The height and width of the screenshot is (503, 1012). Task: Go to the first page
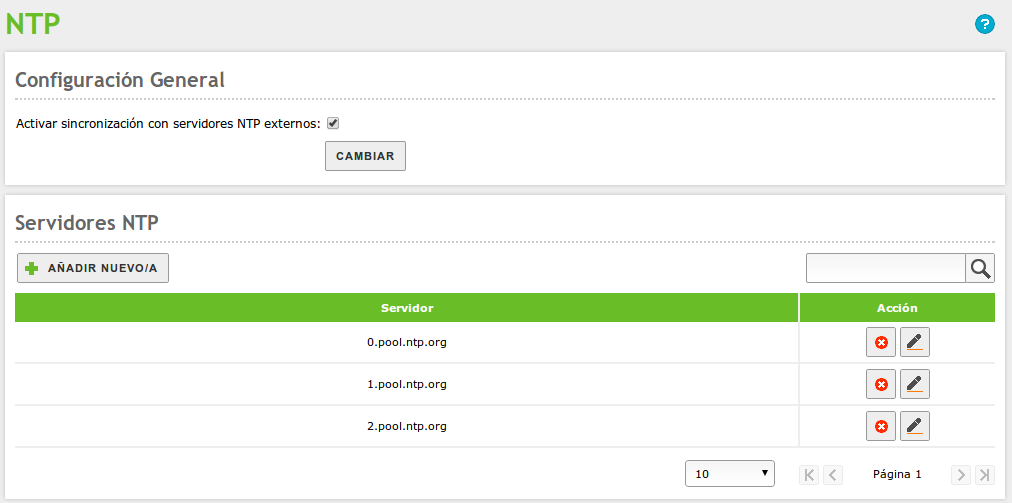point(809,475)
